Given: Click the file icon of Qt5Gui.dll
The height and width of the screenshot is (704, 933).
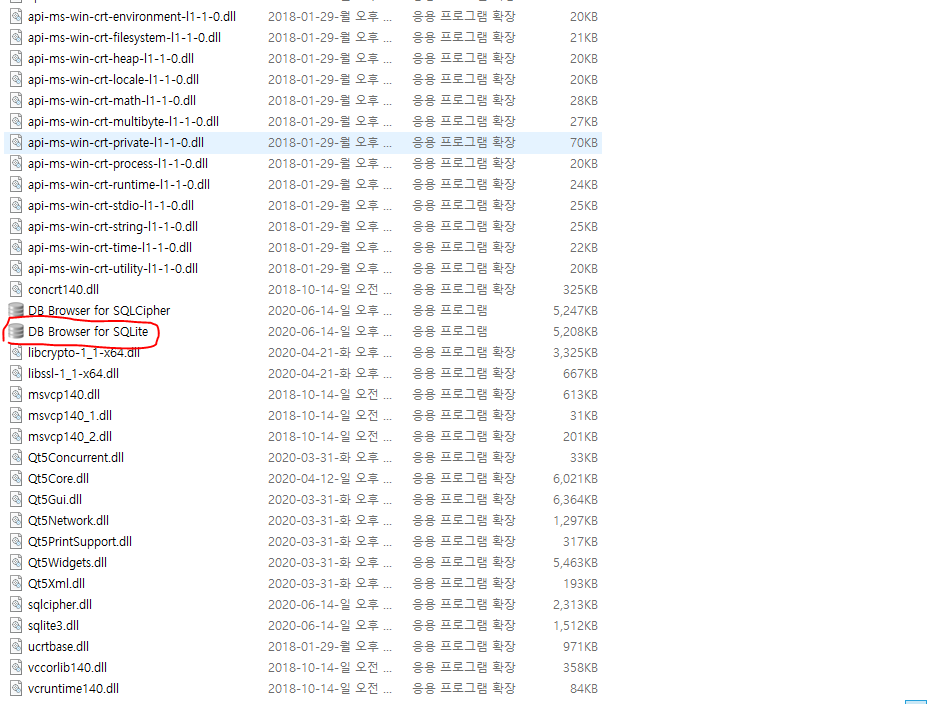Looking at the screenshot, I should [17, 500].
